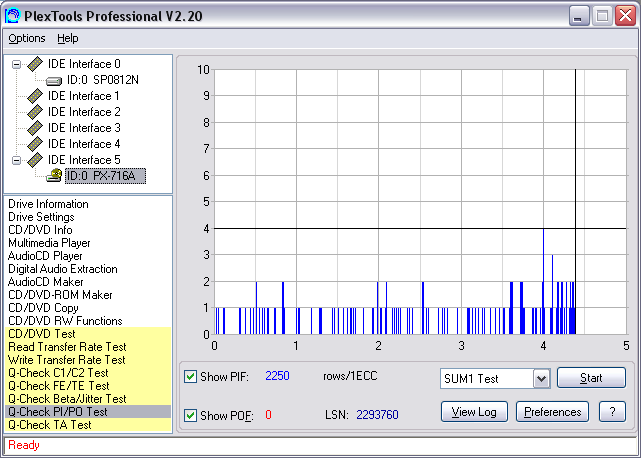Select IDE Interface 1 label
Image resolution: width=641 pixels, height=458 pixels.
coord(84,96)
